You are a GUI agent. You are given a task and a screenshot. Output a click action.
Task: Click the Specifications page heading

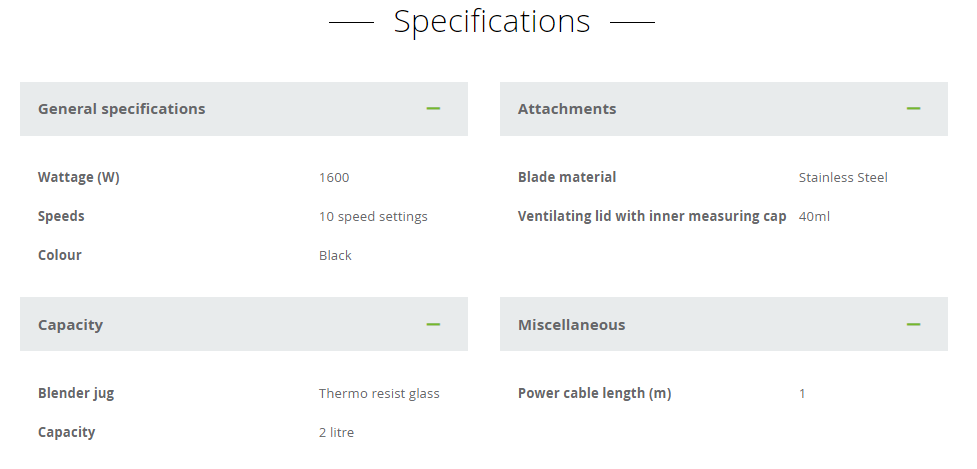point(491,21)
